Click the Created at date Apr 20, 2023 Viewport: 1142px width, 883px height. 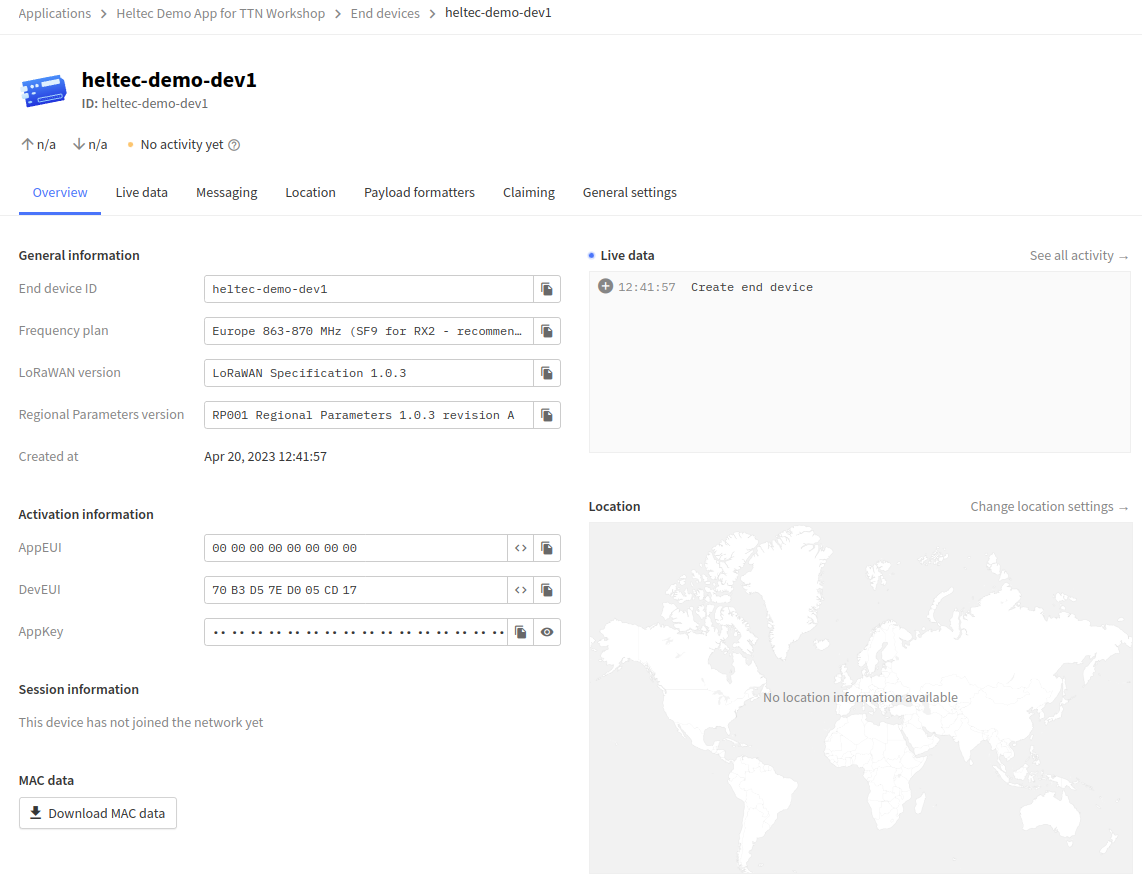click(x=265, y=457)
